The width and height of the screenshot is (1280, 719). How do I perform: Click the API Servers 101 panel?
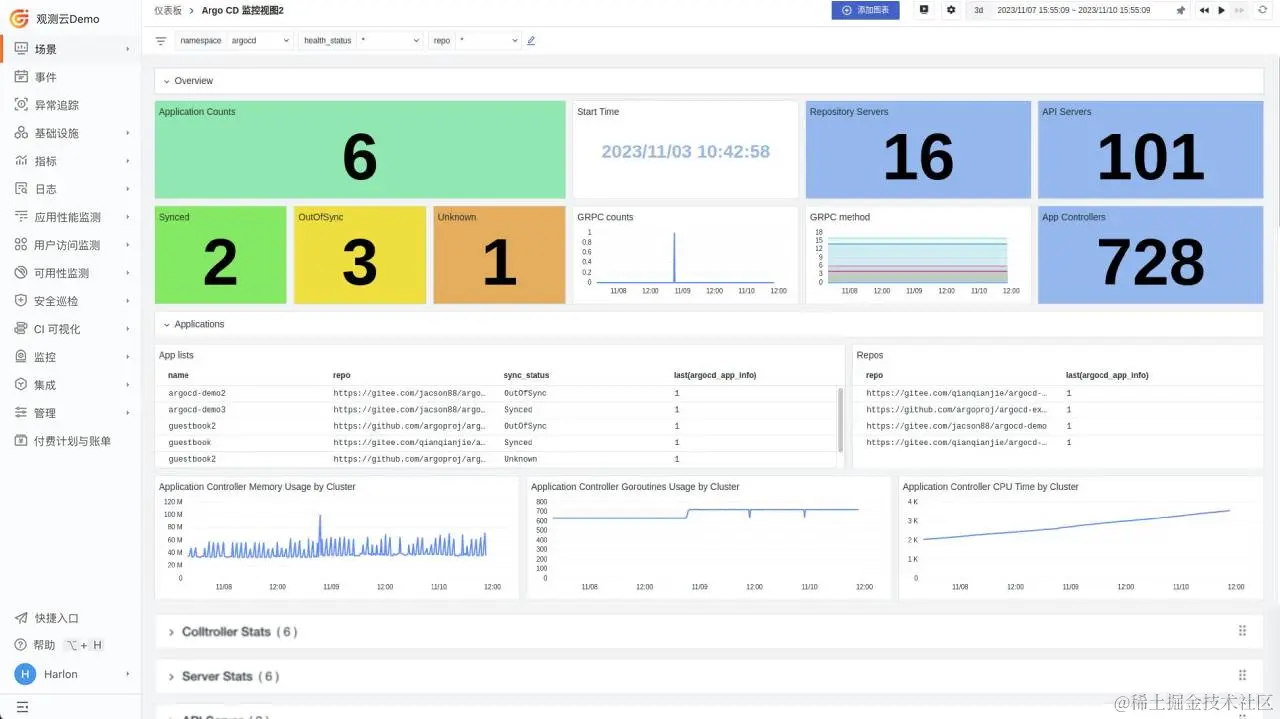1150,150
